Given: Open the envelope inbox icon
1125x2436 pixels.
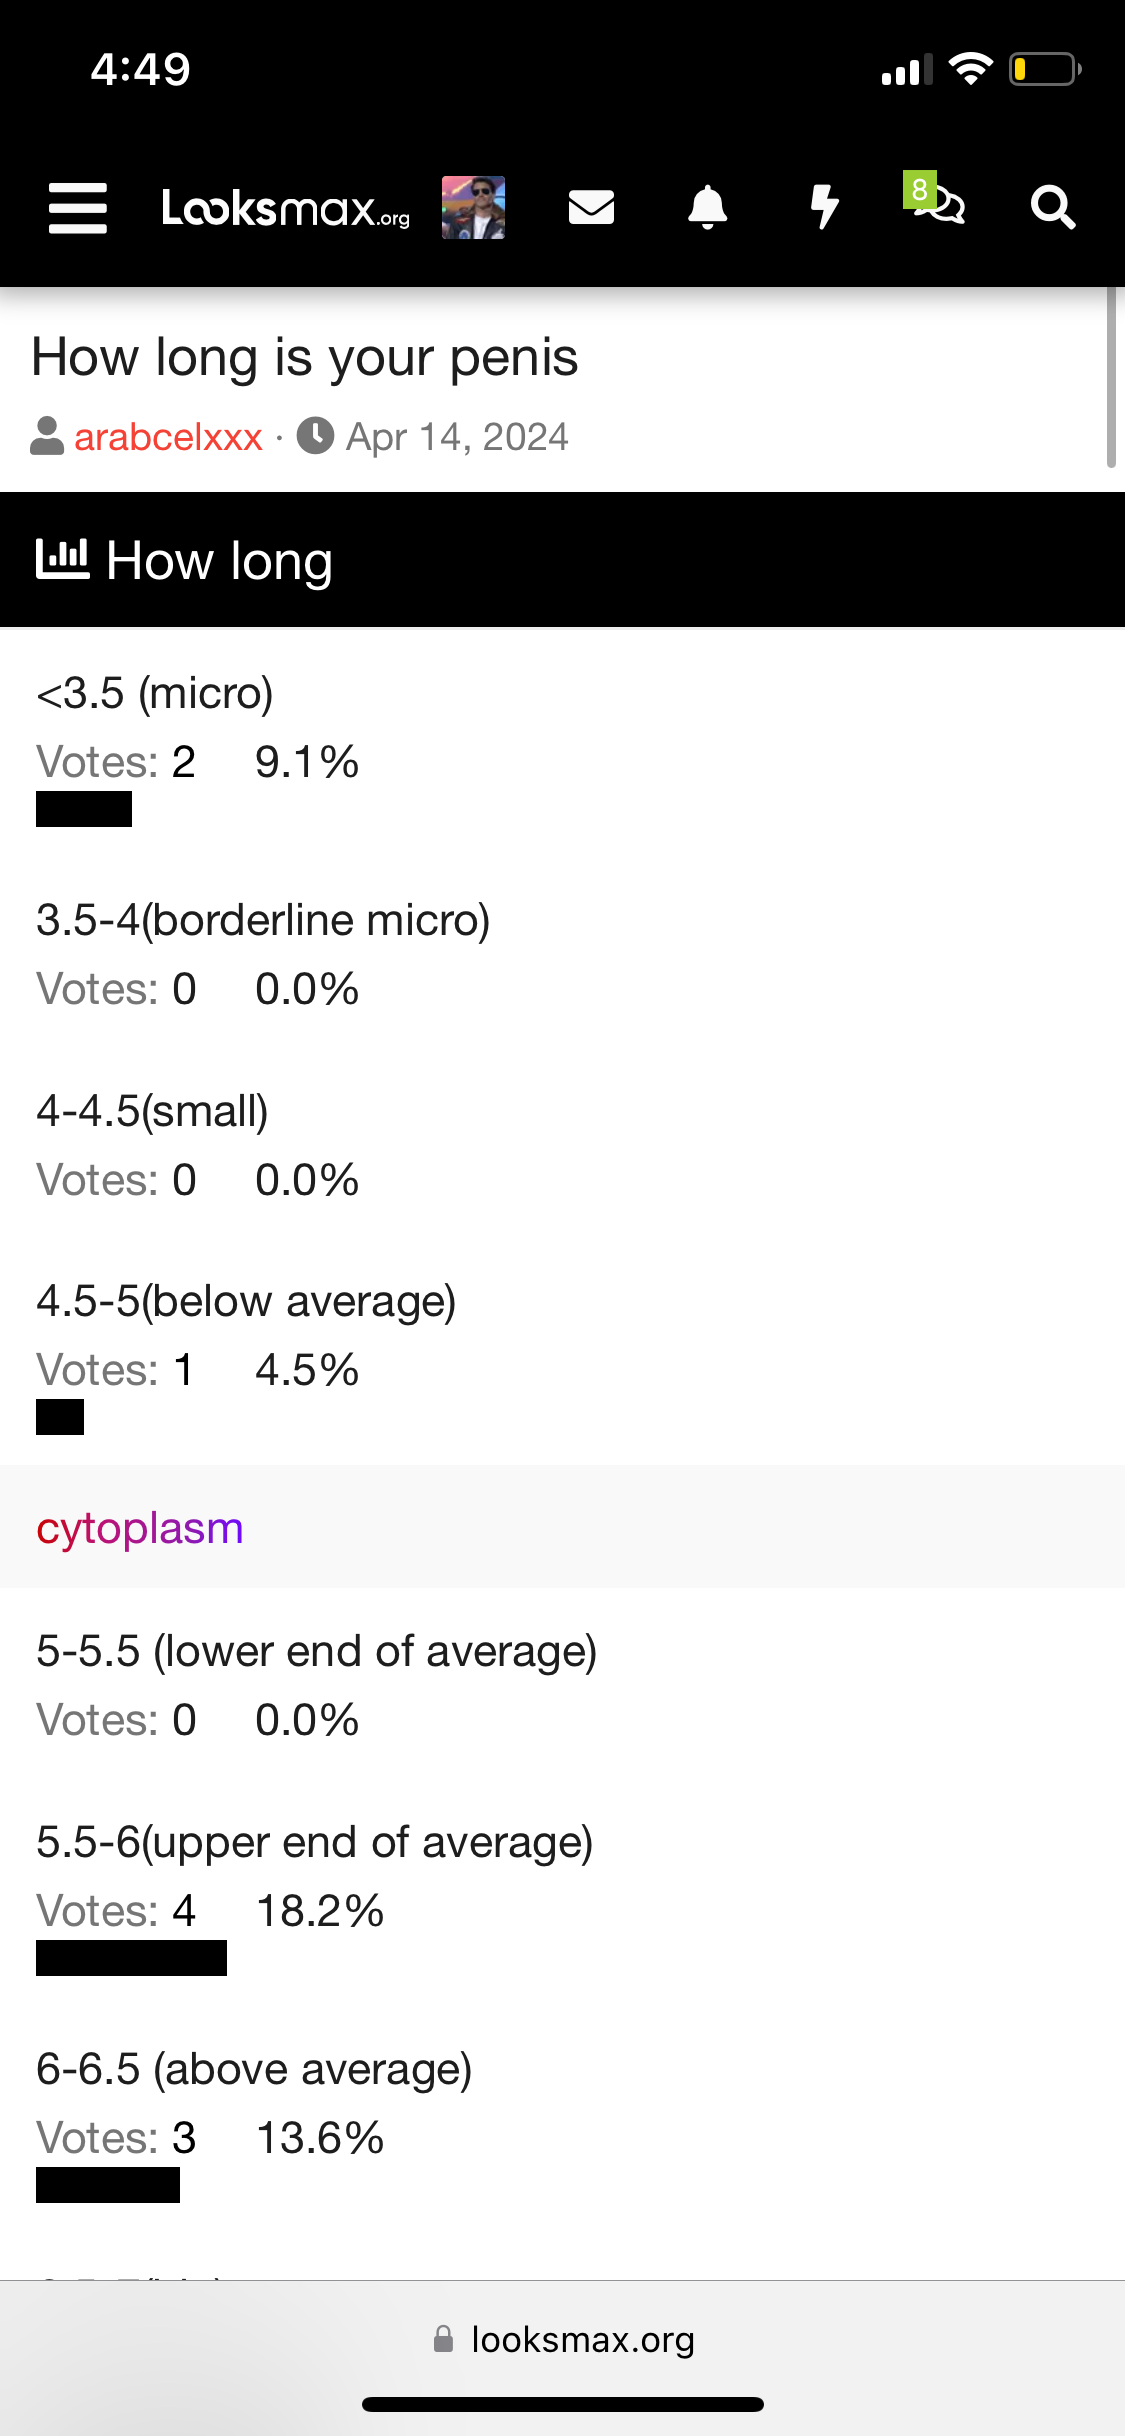Looking at the screenshot, I should point(591,208).
